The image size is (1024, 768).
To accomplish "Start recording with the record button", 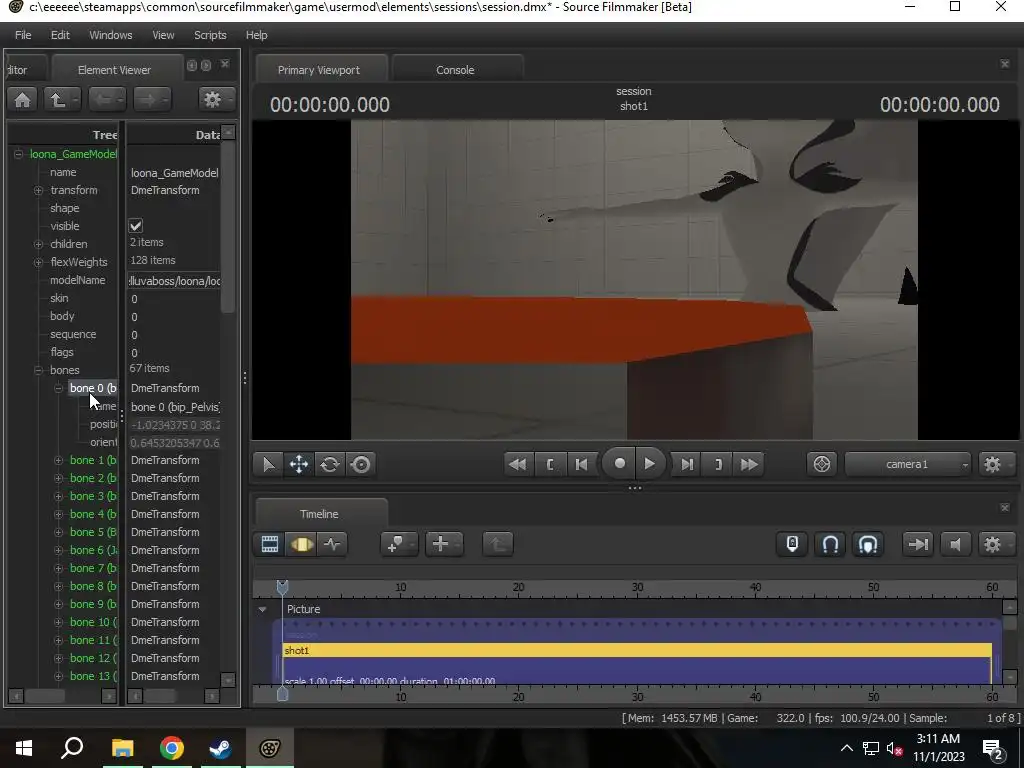I will point(619,464).
